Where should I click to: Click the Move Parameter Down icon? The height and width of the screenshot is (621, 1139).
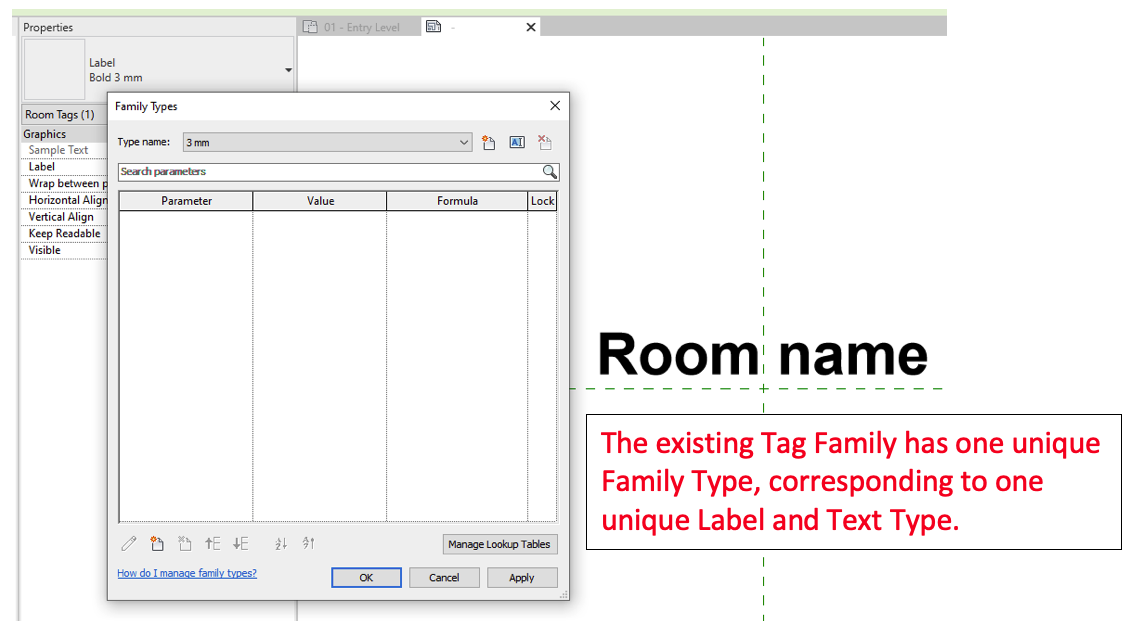coord(240,543)
